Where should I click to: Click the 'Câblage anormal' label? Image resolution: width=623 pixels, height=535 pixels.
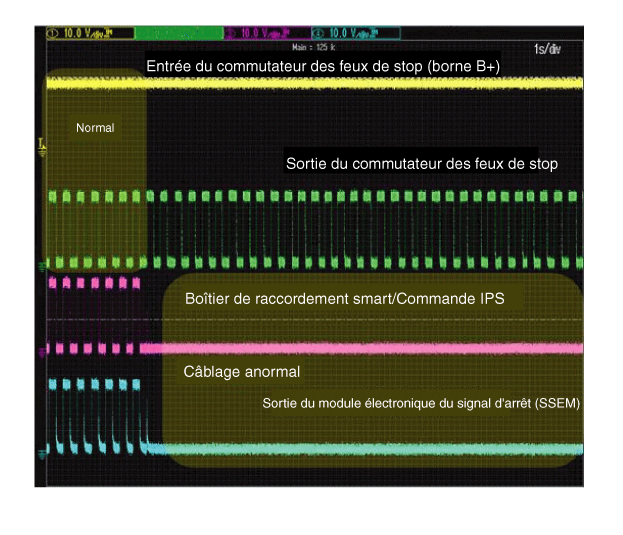(x=242, y=372)
